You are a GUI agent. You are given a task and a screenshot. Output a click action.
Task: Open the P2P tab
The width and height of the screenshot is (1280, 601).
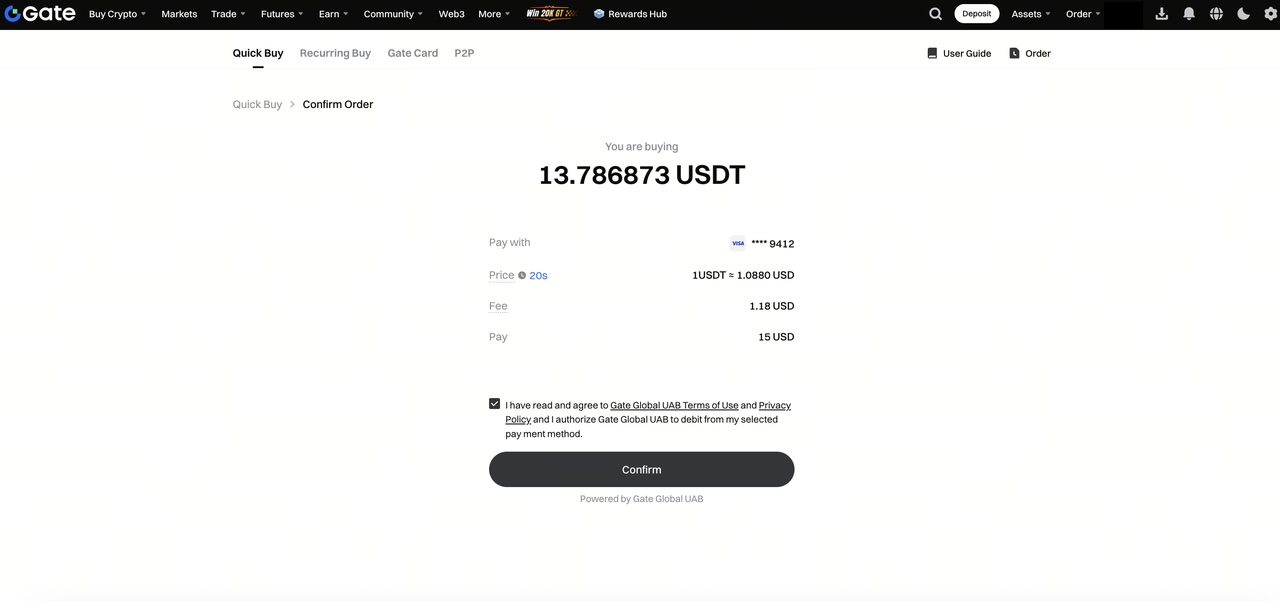(464, 53)
